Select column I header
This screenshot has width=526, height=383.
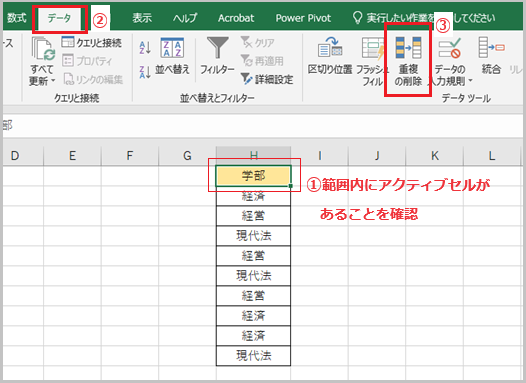click(x=319, y=156)
